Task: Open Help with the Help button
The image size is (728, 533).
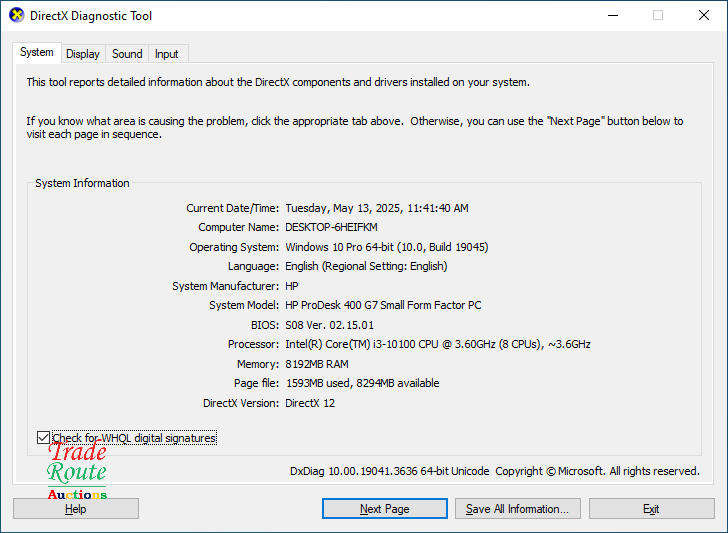Action: (x=76, y=509)
